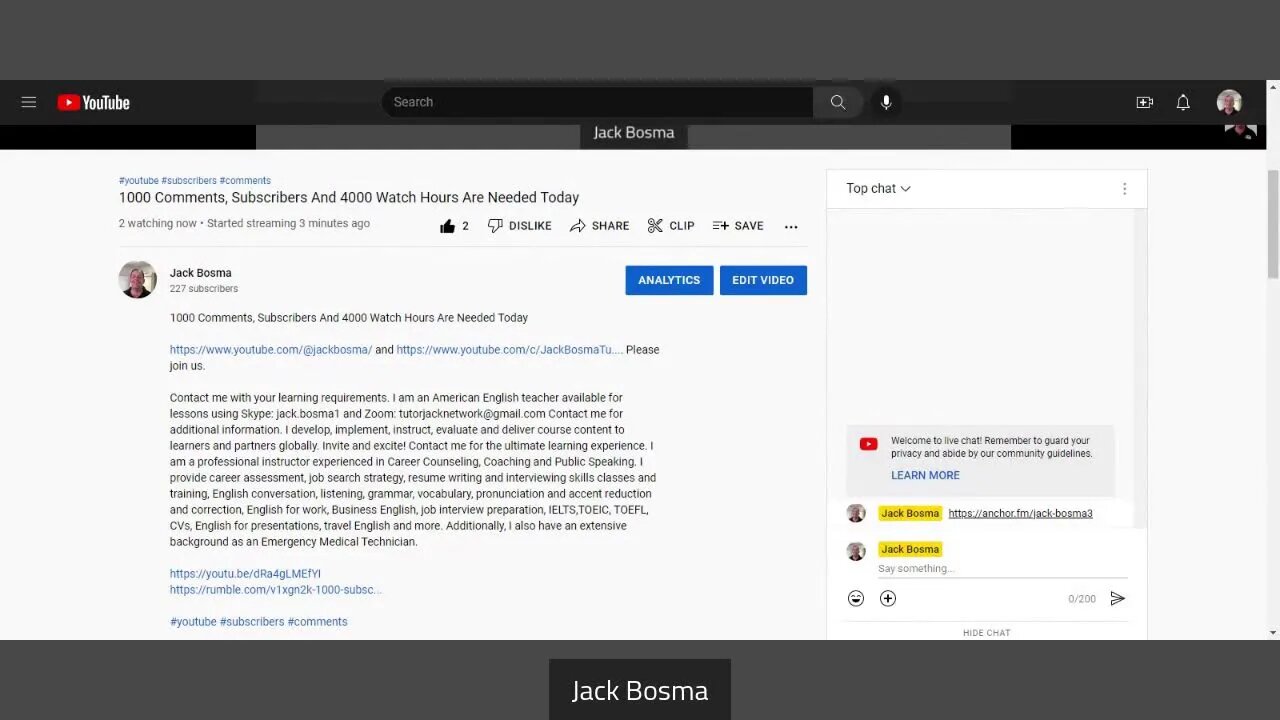1280x720 pixels.
Task: Click page scrollbar down arrow
Action: click(1272, 632)
